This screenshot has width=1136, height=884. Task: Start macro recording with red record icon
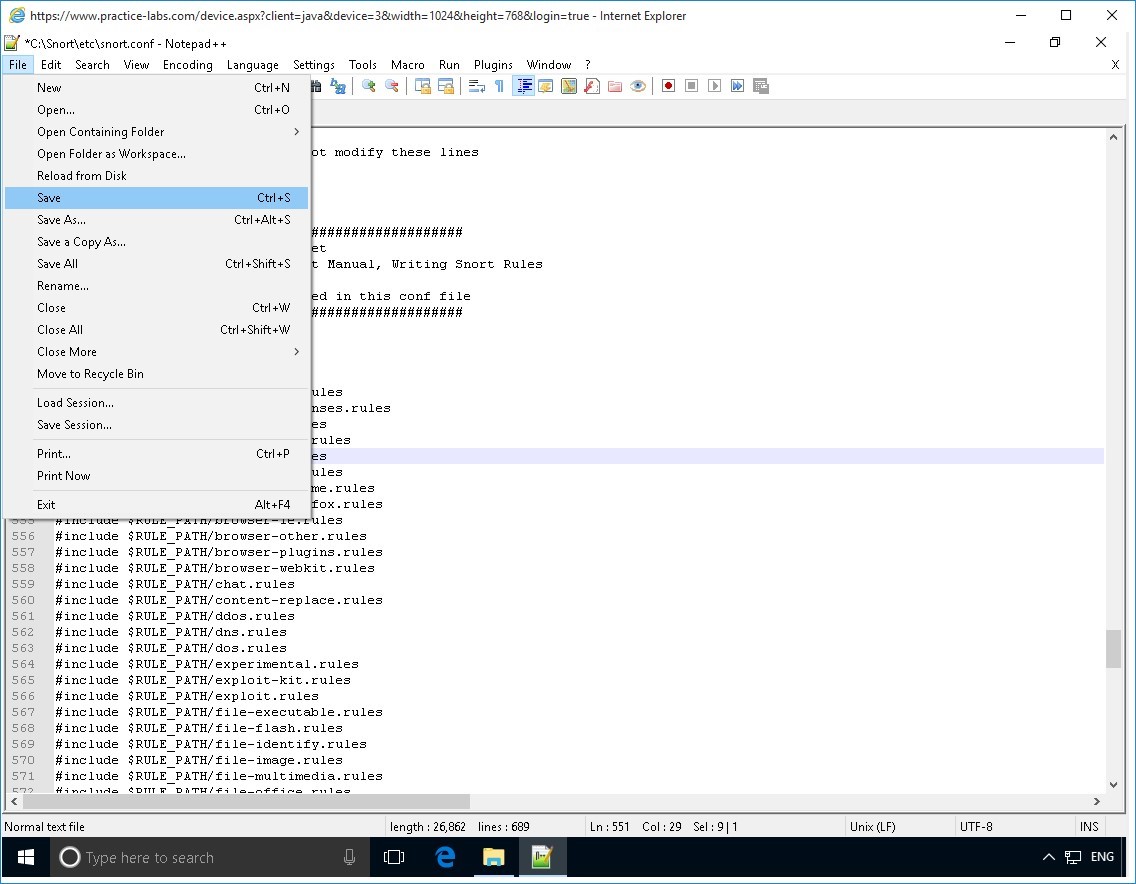pos(668,87)
